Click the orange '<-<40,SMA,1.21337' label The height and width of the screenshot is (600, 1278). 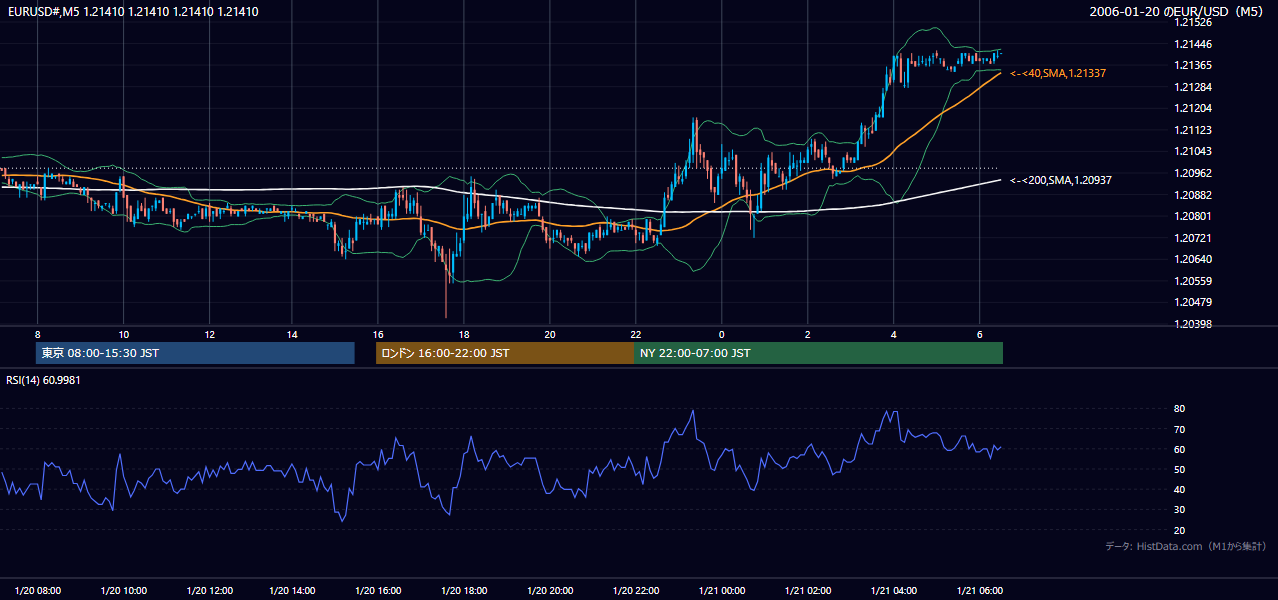tap(1058, 74)
